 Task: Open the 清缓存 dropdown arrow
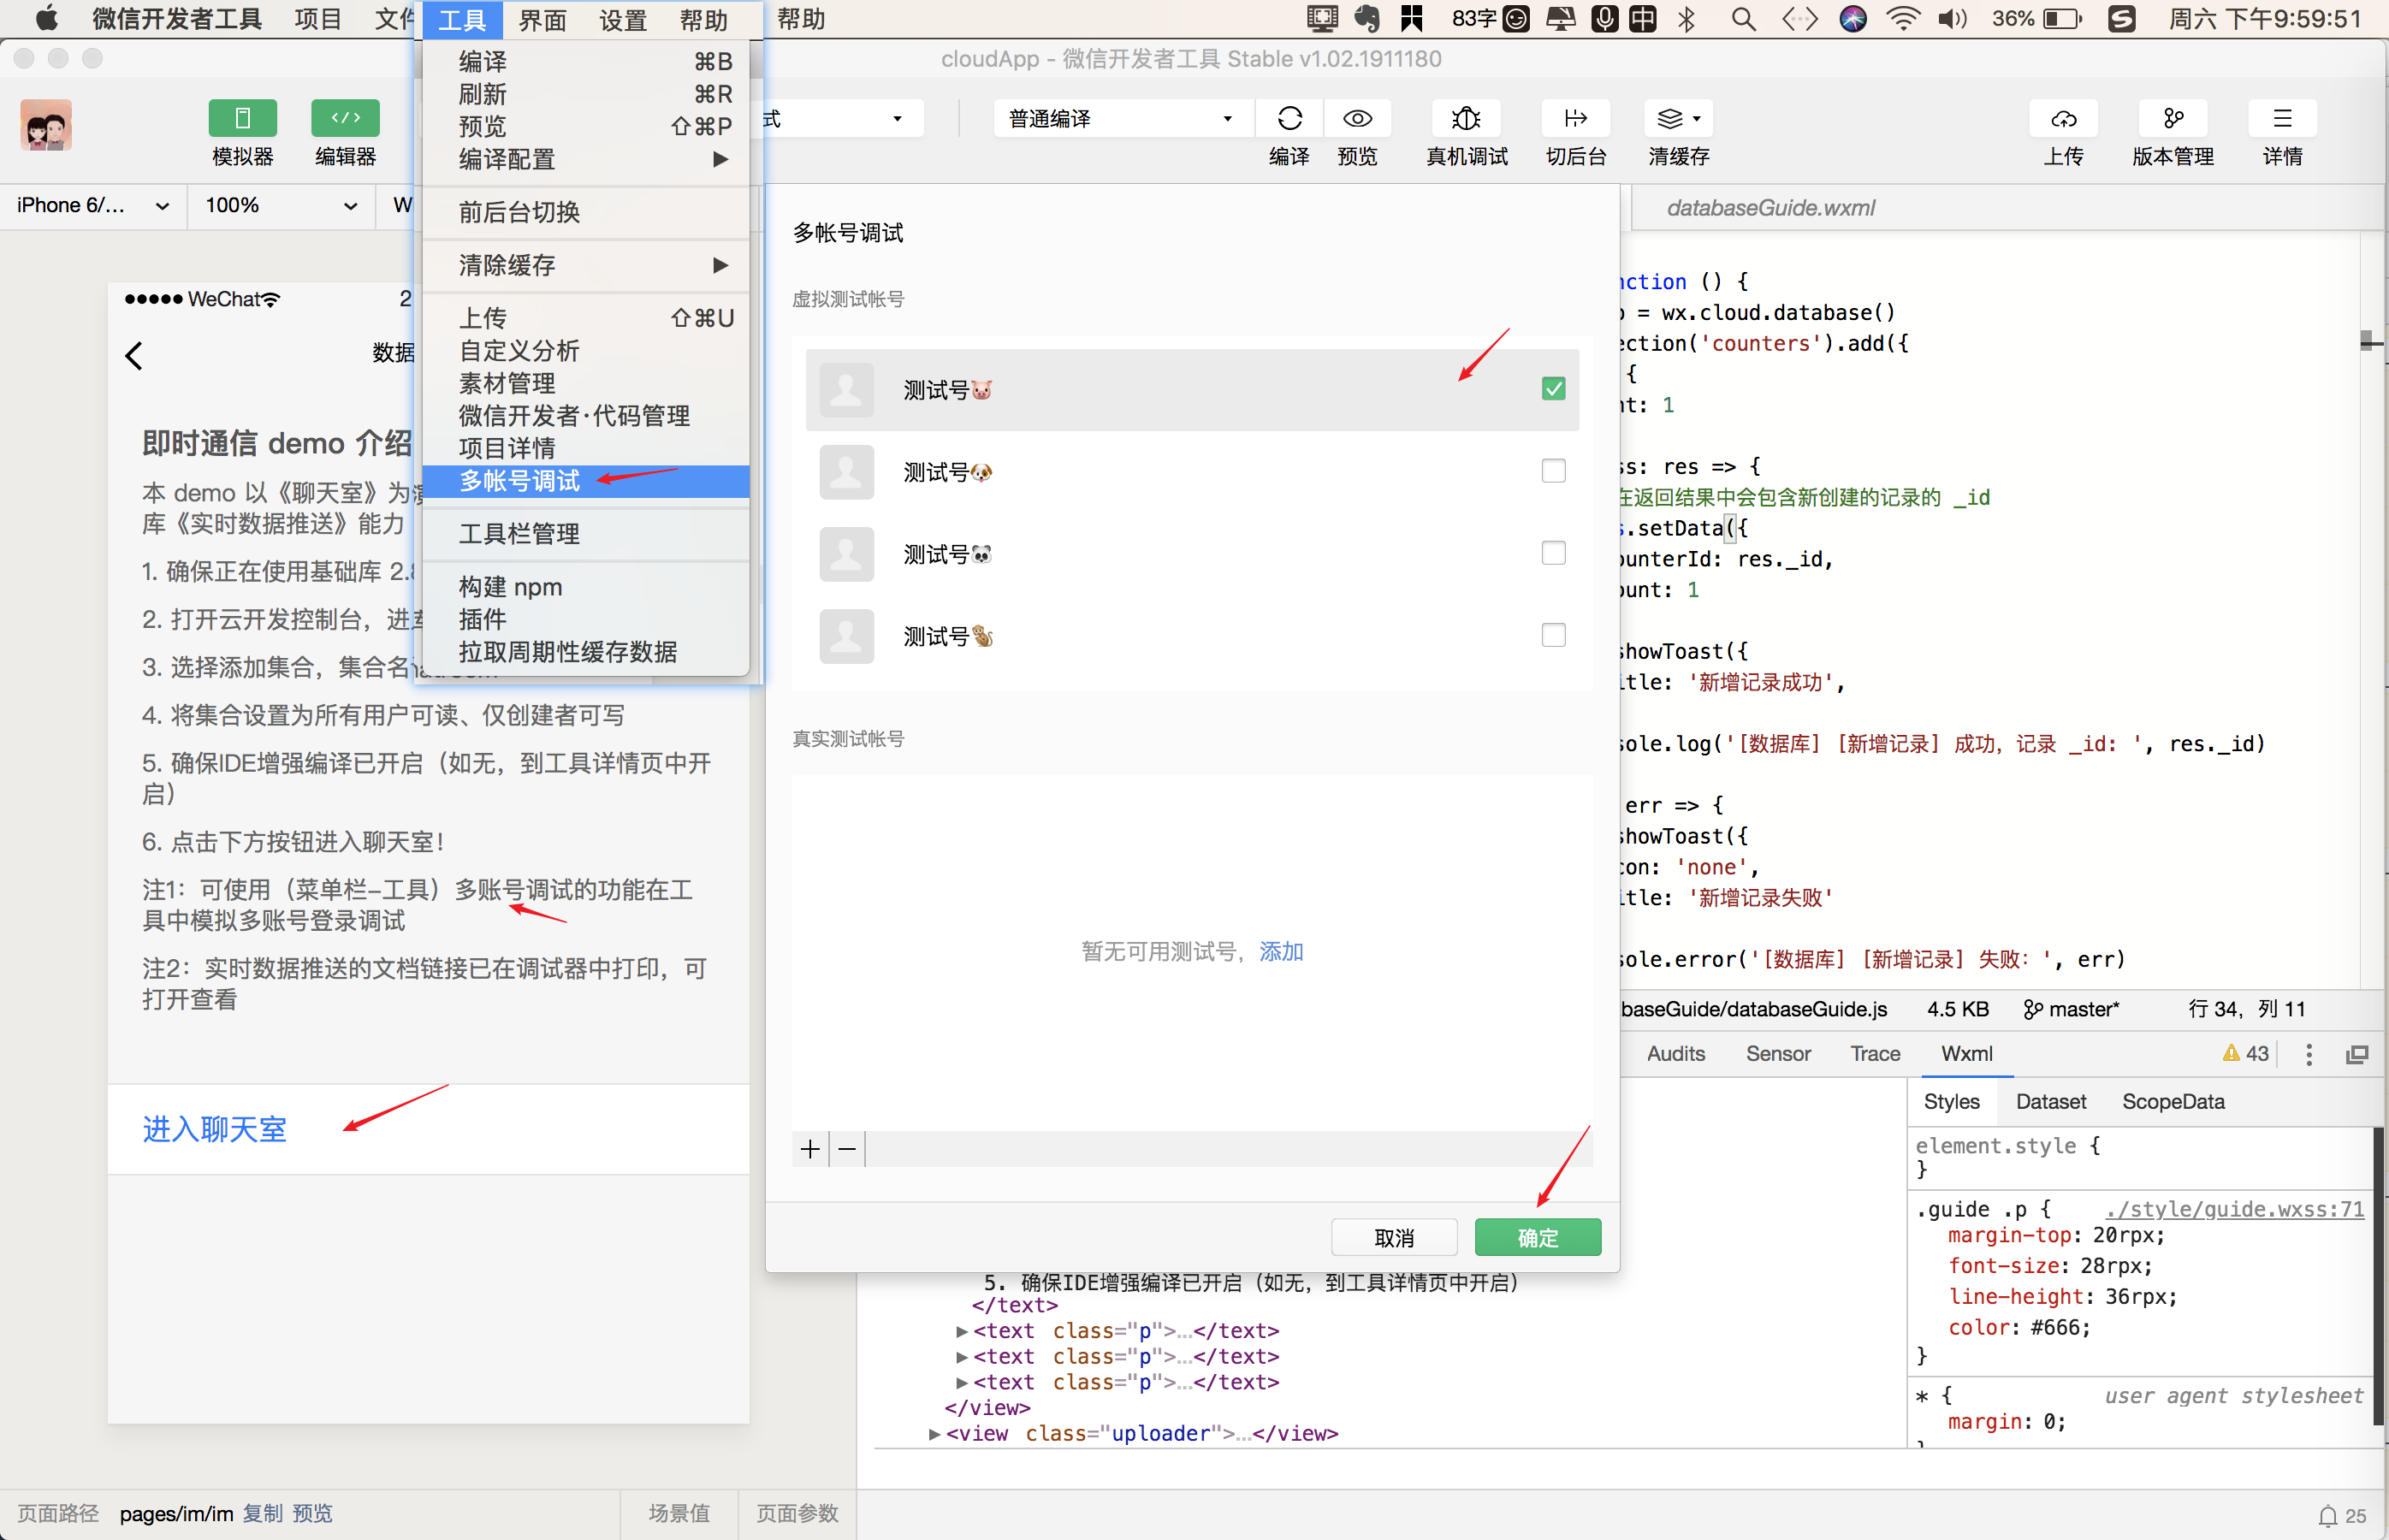(x=1697, y=119)
